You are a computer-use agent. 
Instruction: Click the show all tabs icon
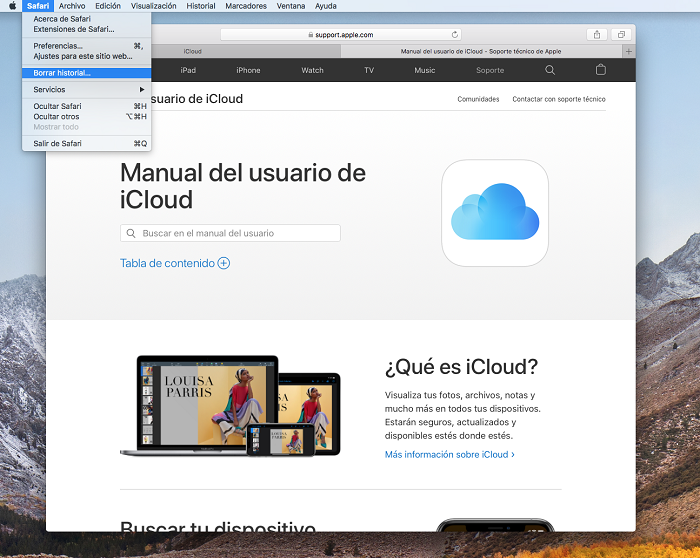coord(621,34)
